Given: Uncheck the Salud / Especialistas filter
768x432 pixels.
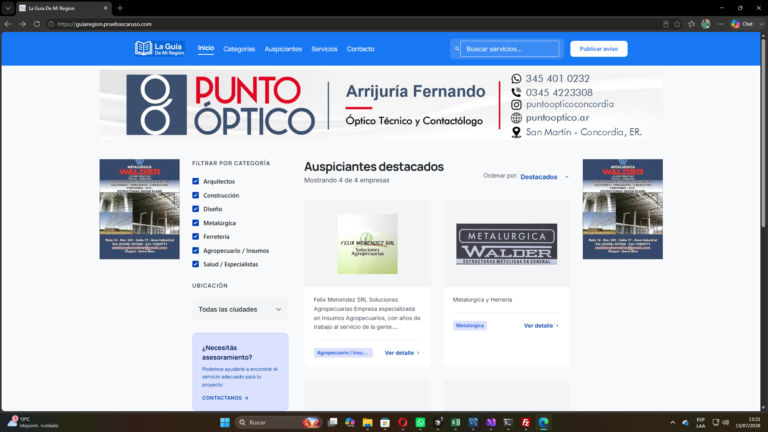Looking at the screenshot, I should [195, 264].
